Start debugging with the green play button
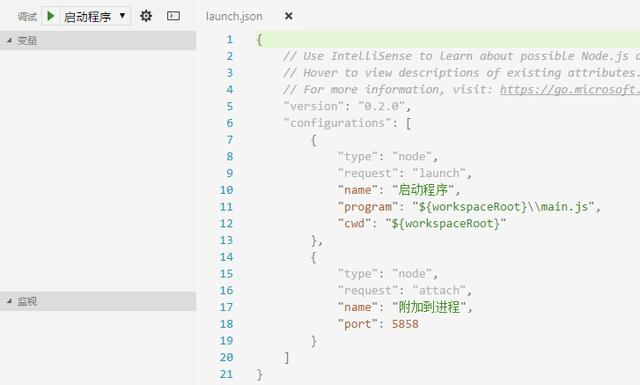This screenshot has width=640, height=385. pos(51,16)
